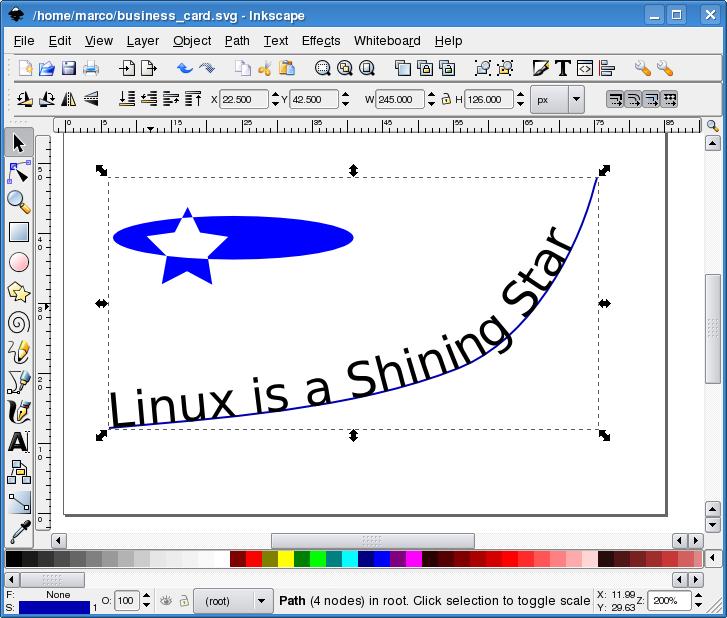This screenshot has width=727, height=618.
Task: Select the Pencil freehand tool
Action: [x=19, y=352]
